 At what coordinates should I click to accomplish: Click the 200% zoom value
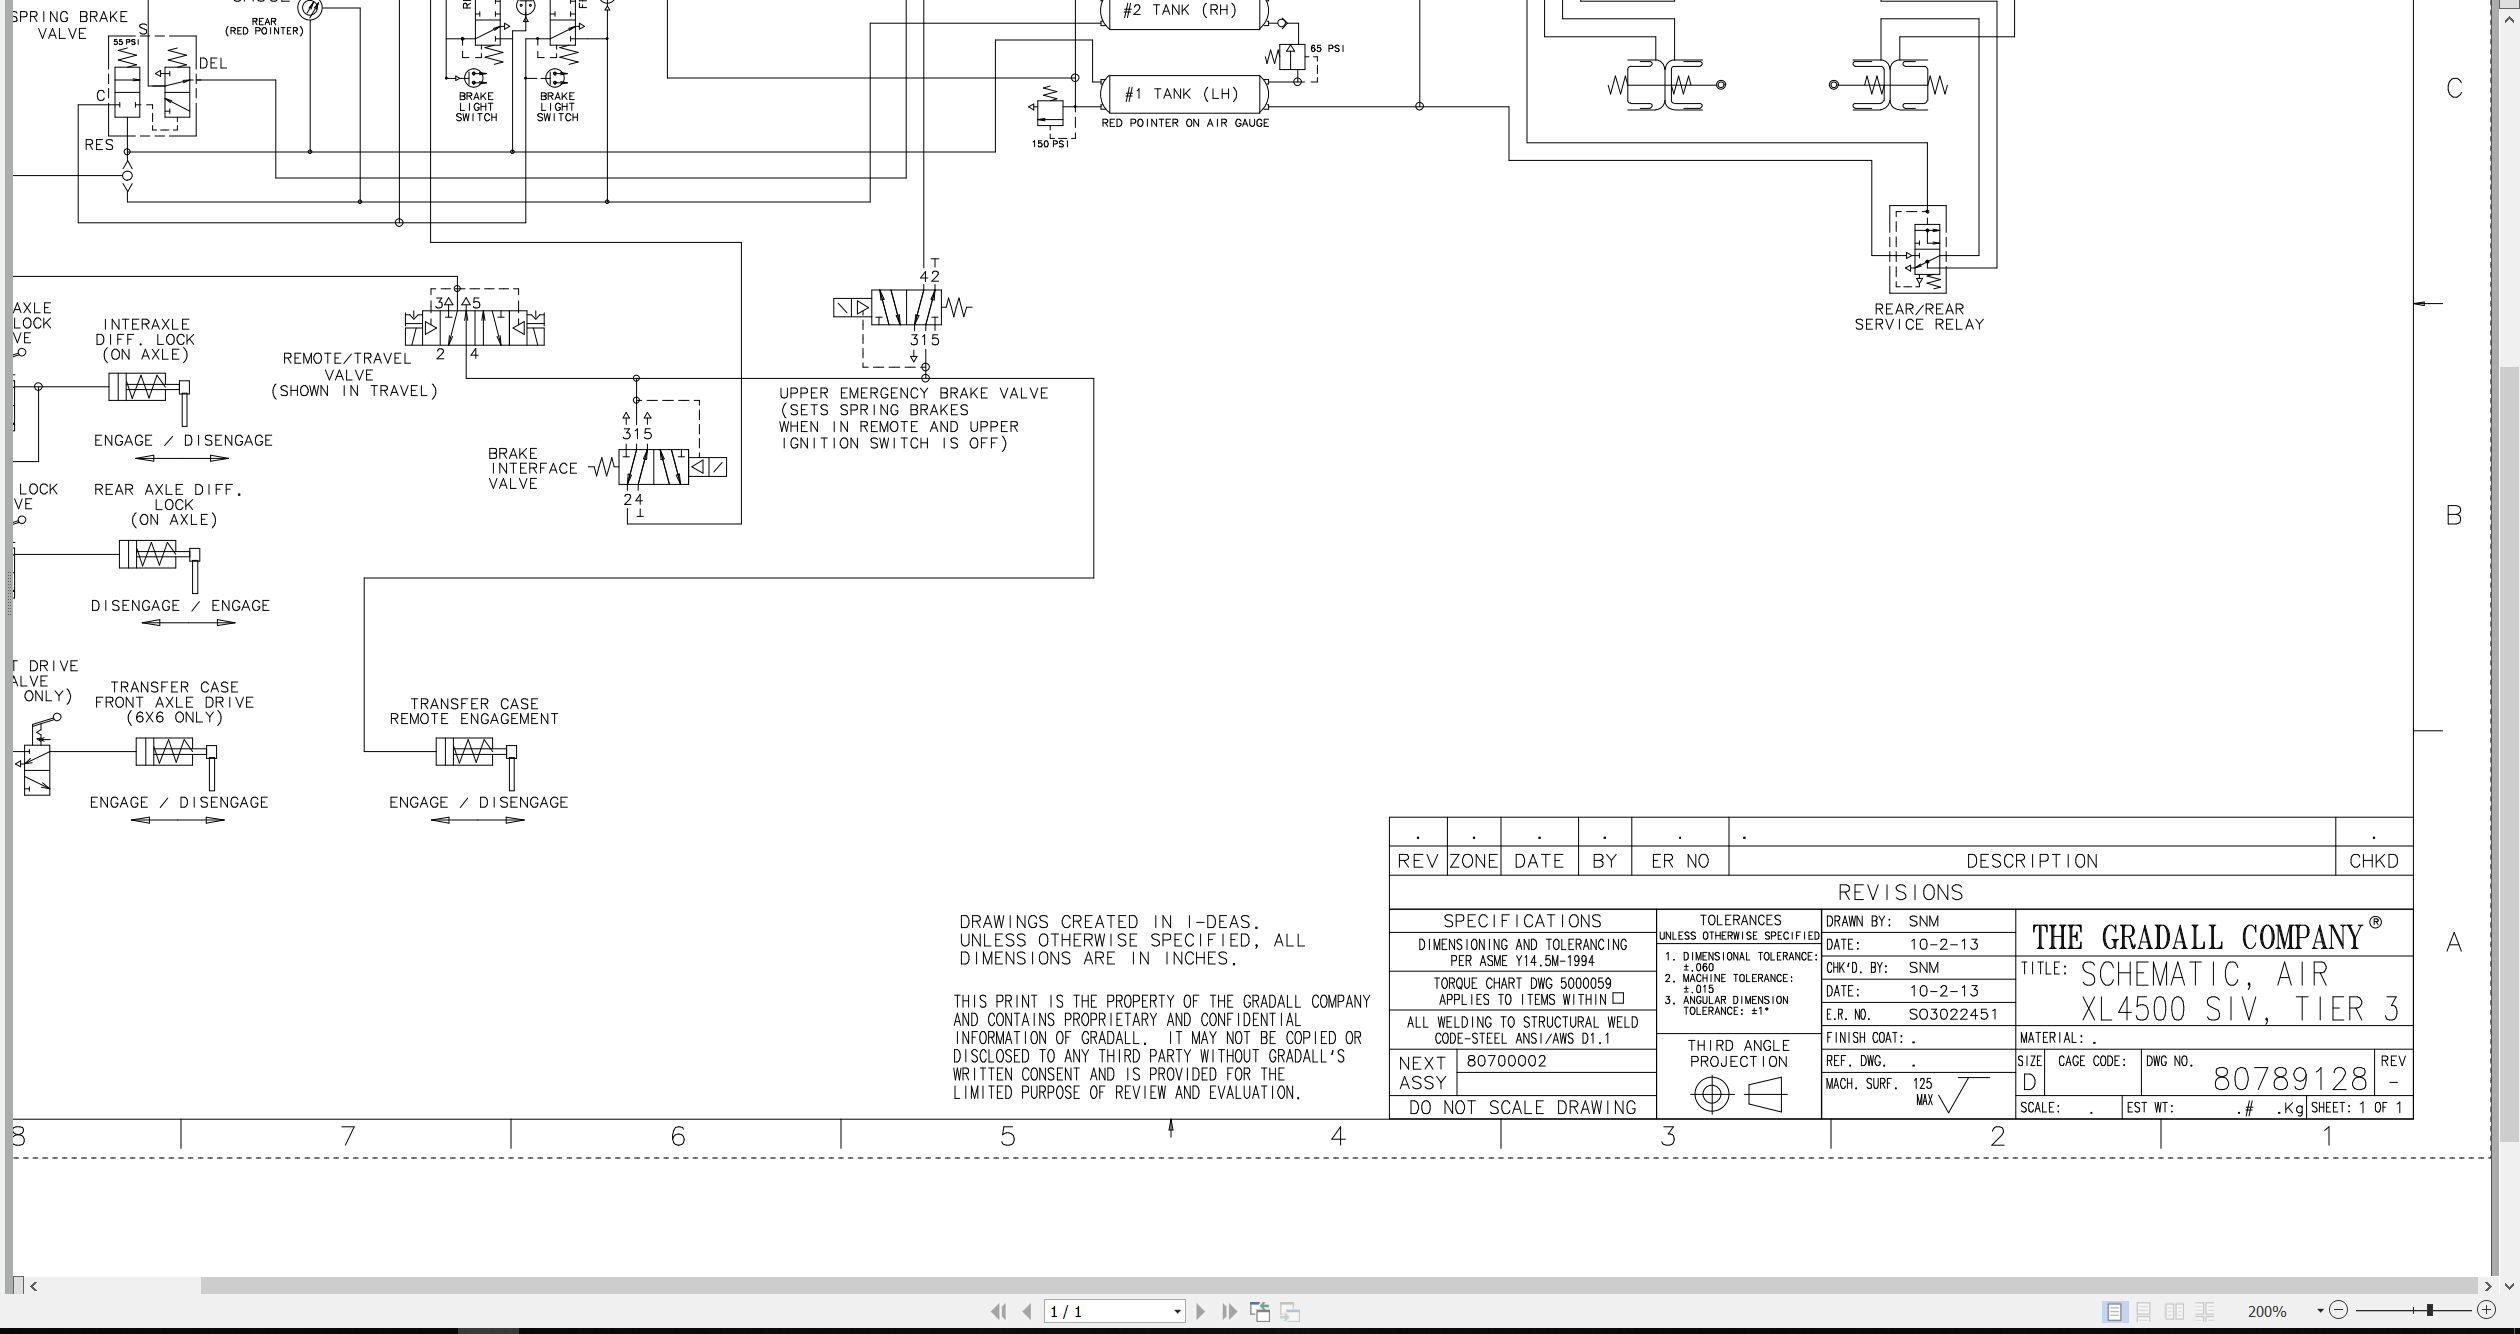click(2267, 1311)
